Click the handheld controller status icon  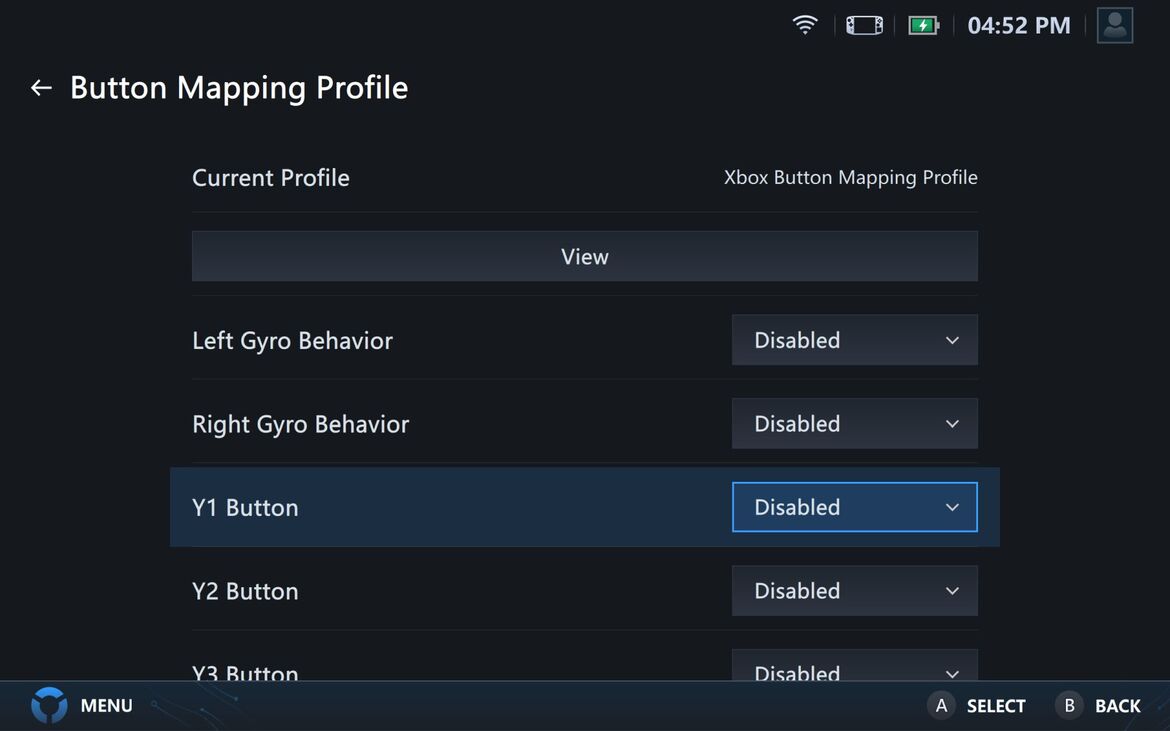coord(864,25)
